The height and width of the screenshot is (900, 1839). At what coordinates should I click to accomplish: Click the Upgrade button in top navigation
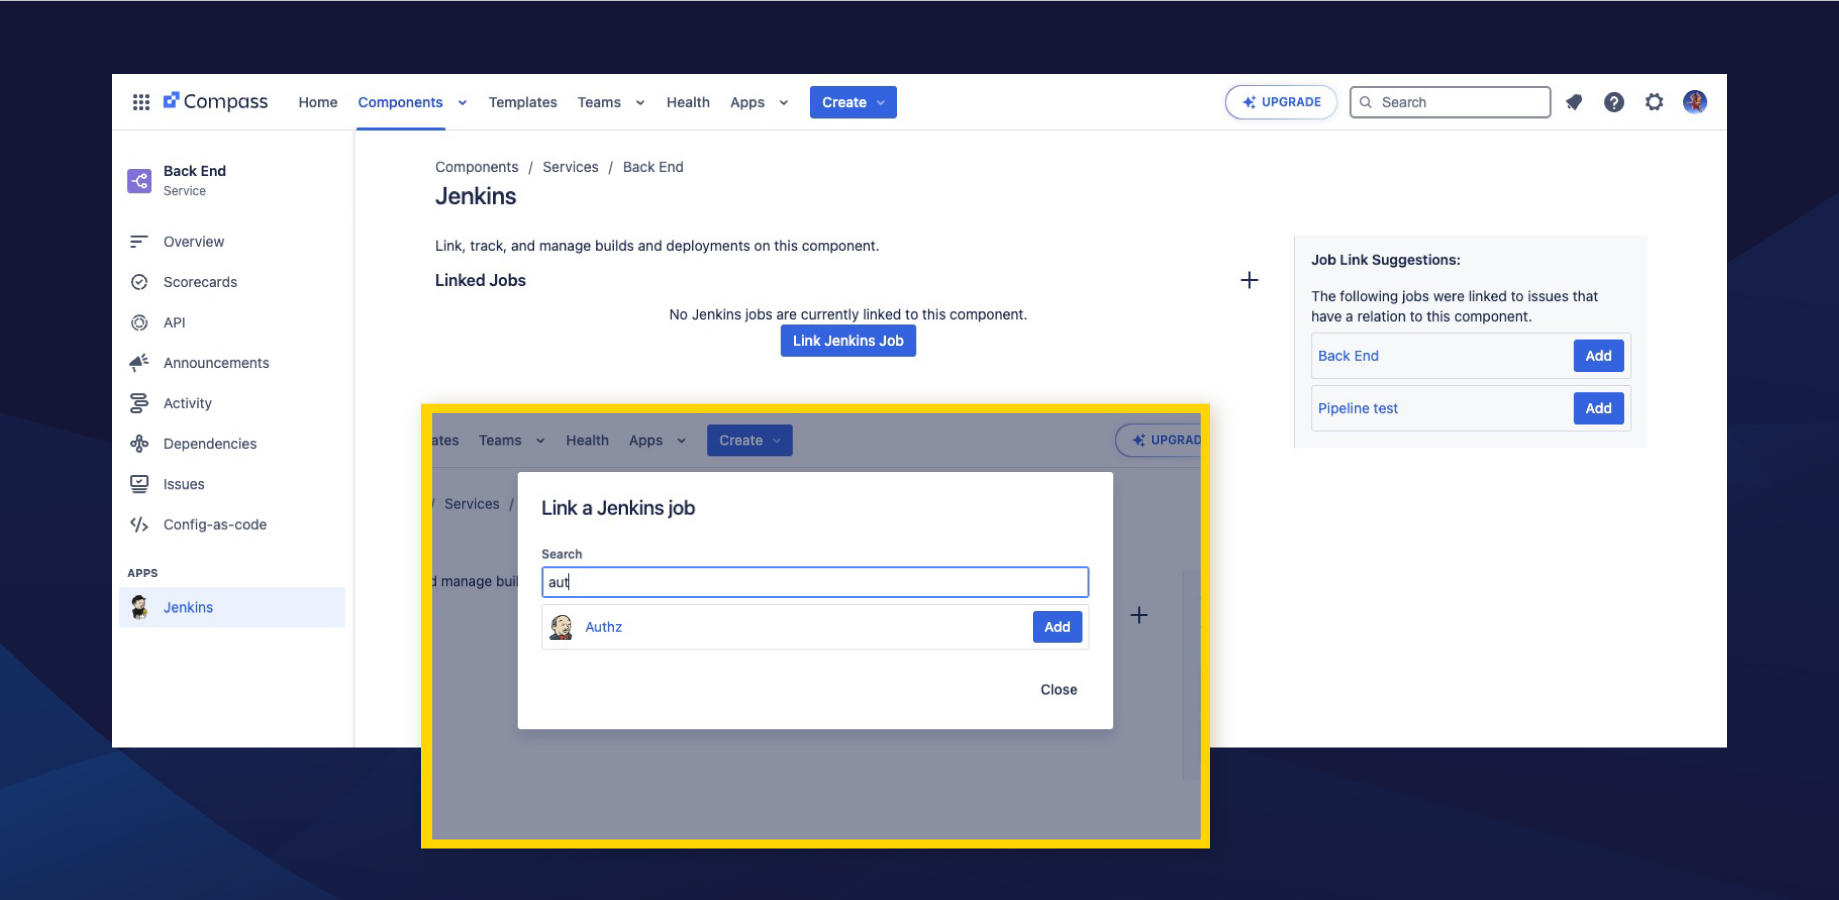1281,102
